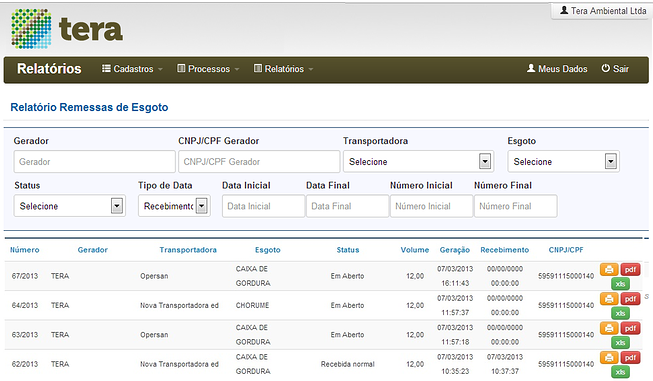
Task: Open the Cadastros menu
Action: pyautogui.click(x=132, y=69)
